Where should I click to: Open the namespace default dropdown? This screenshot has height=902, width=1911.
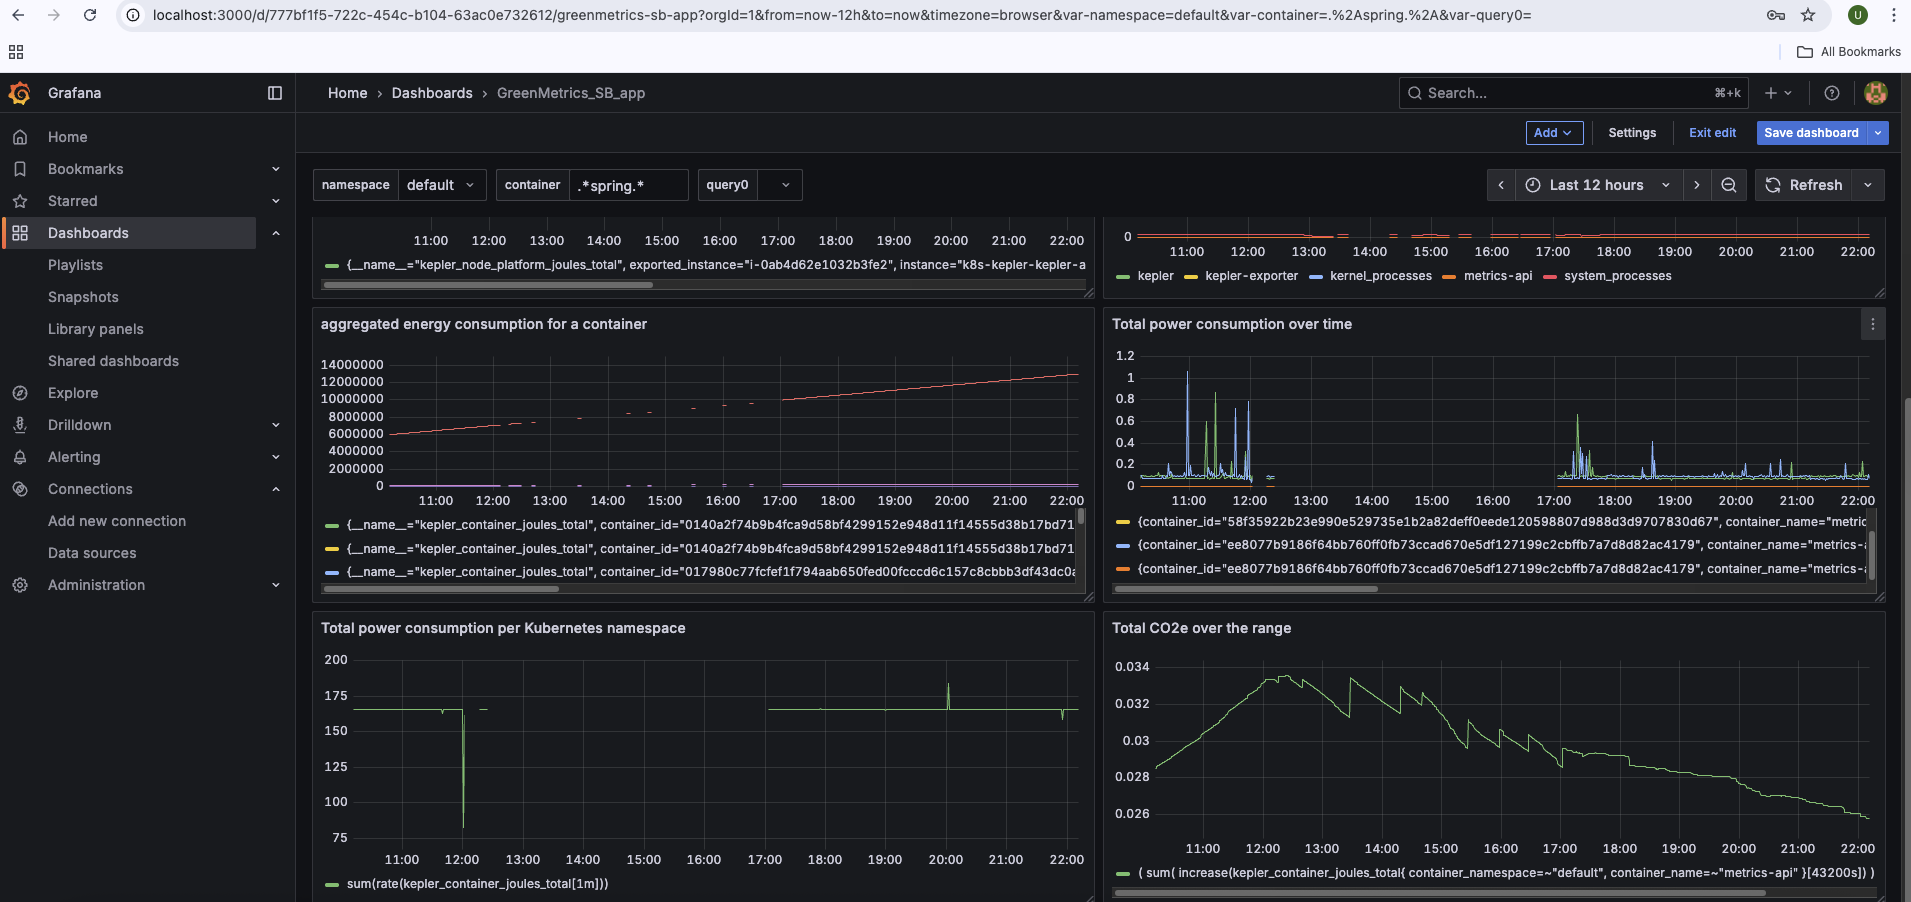pyautogui.click(x=442, y=185)
